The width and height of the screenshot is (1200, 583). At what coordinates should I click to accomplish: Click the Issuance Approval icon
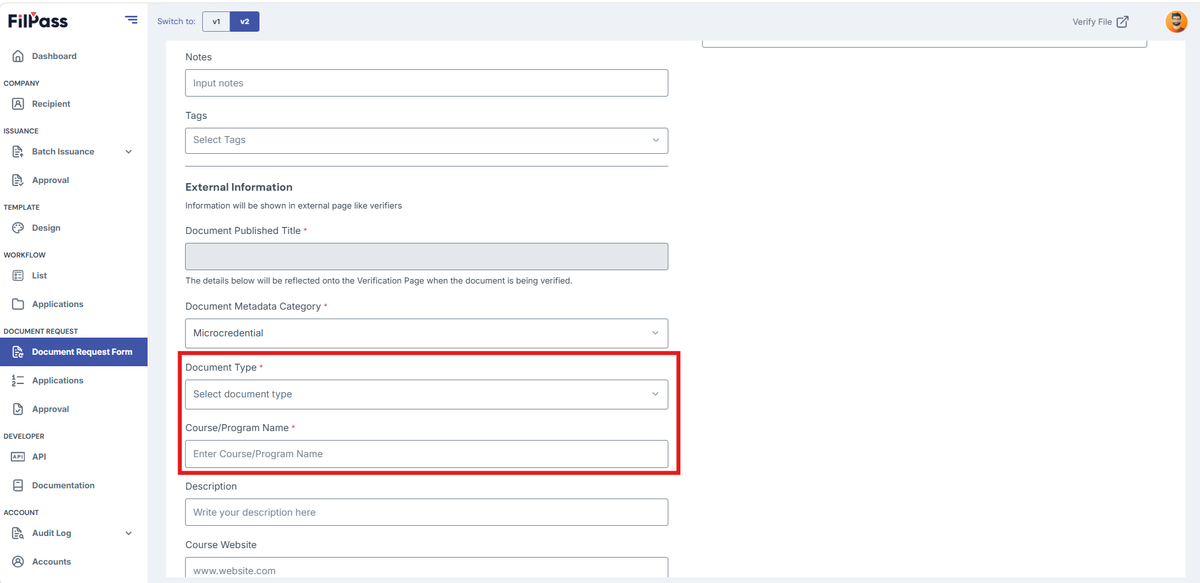[x=17, y=180]
